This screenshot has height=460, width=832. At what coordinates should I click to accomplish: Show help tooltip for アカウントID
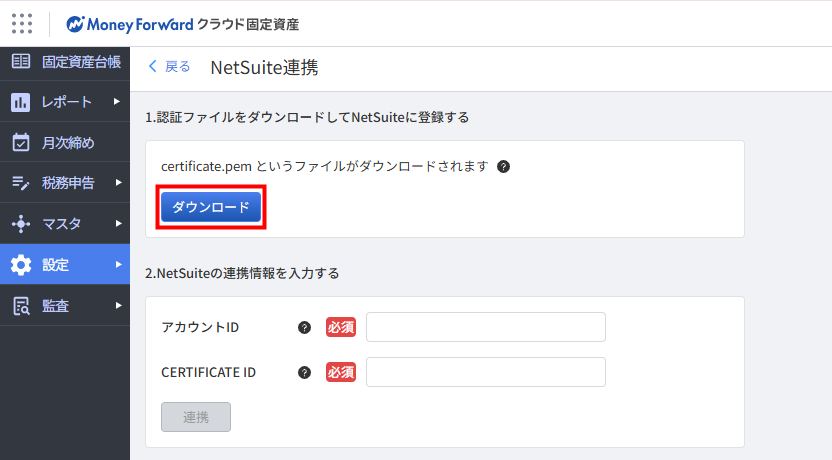[304, 327]
